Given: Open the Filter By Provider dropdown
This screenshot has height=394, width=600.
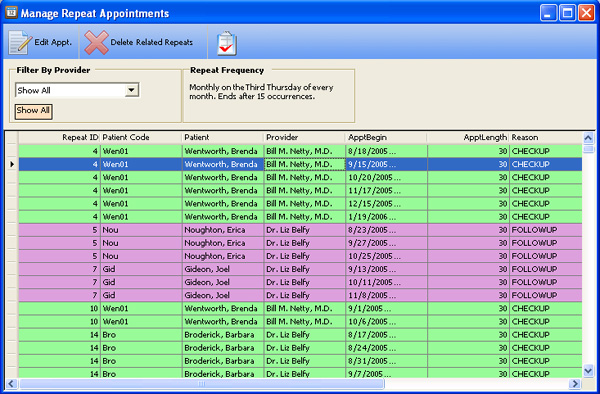Looking at the screenshot, I should coord(131,90).
